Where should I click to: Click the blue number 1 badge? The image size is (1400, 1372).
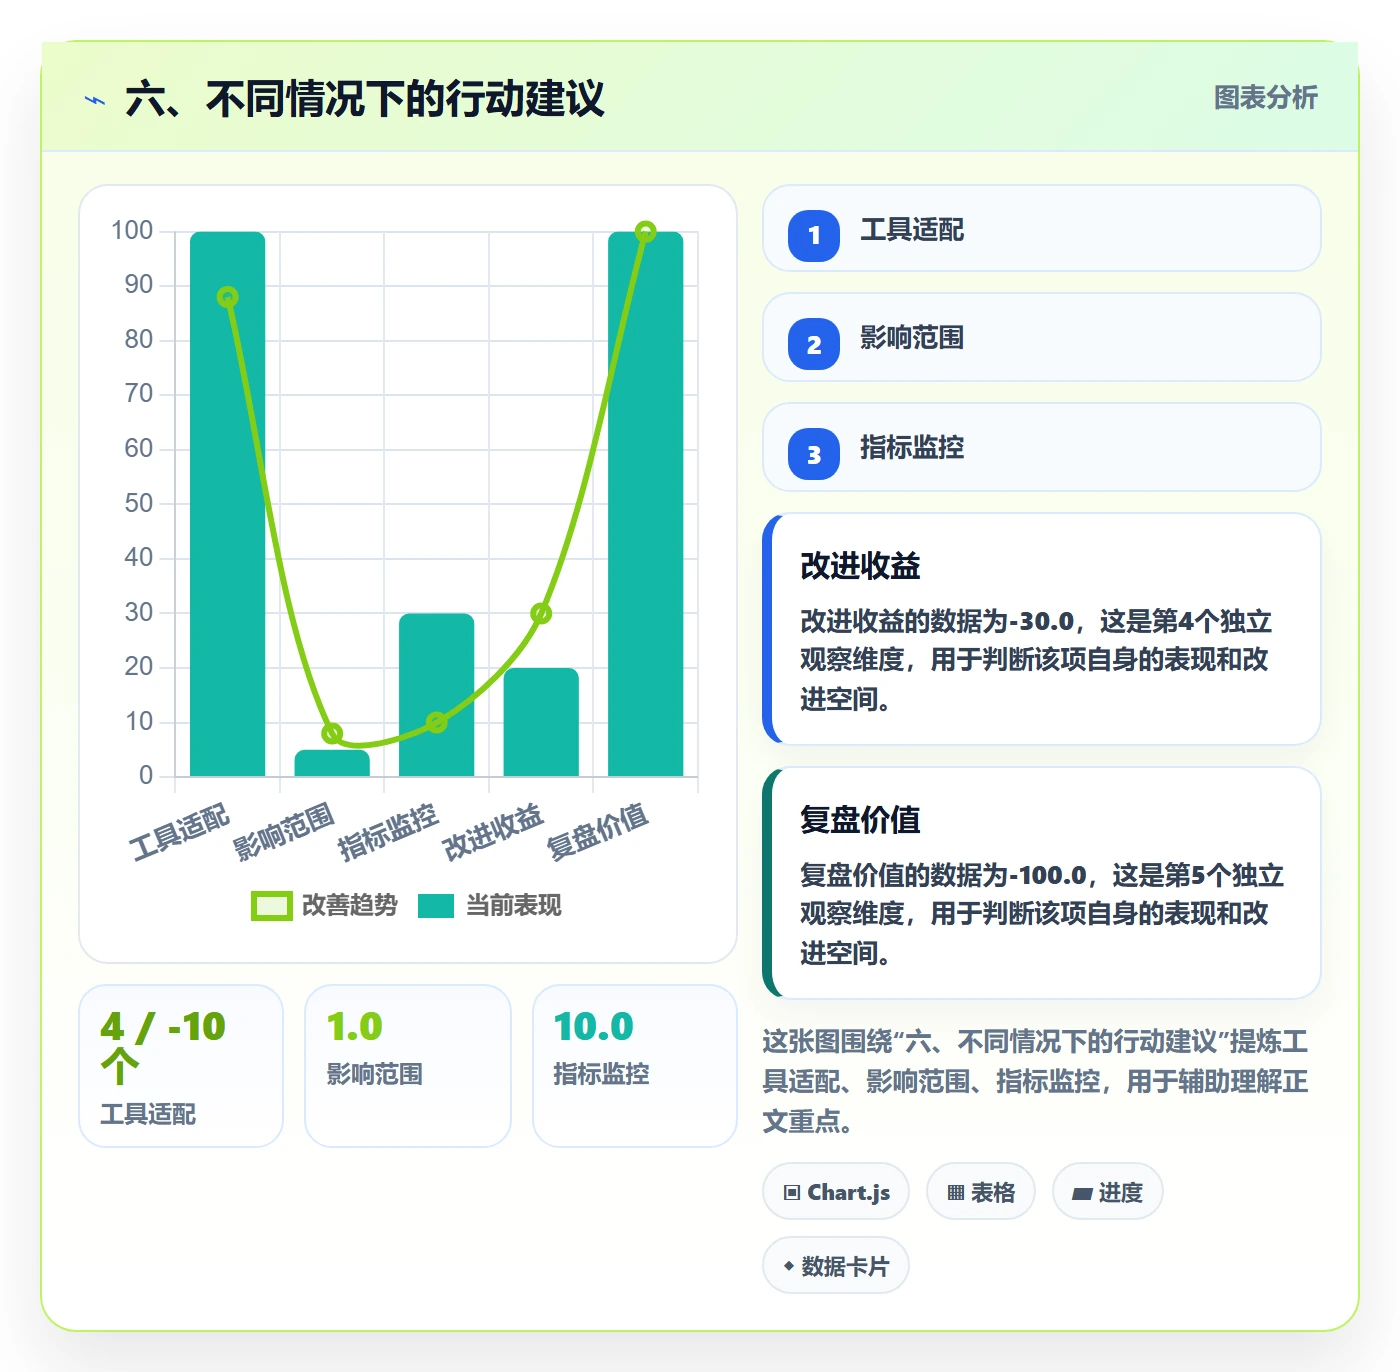point(814,236)
